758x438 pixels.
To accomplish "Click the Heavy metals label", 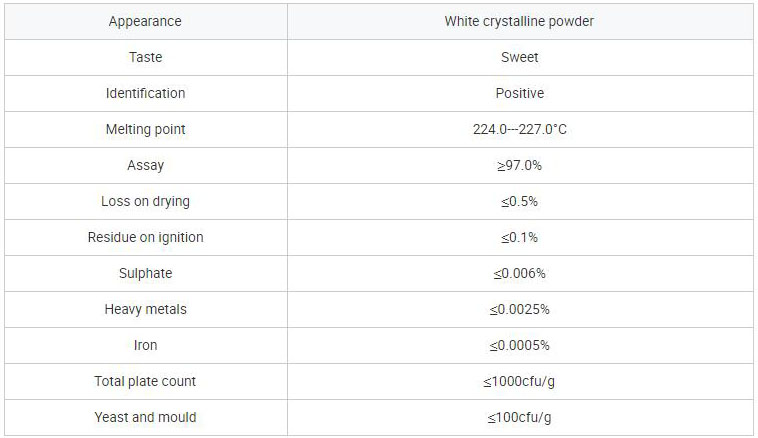I will pos(145,309).
